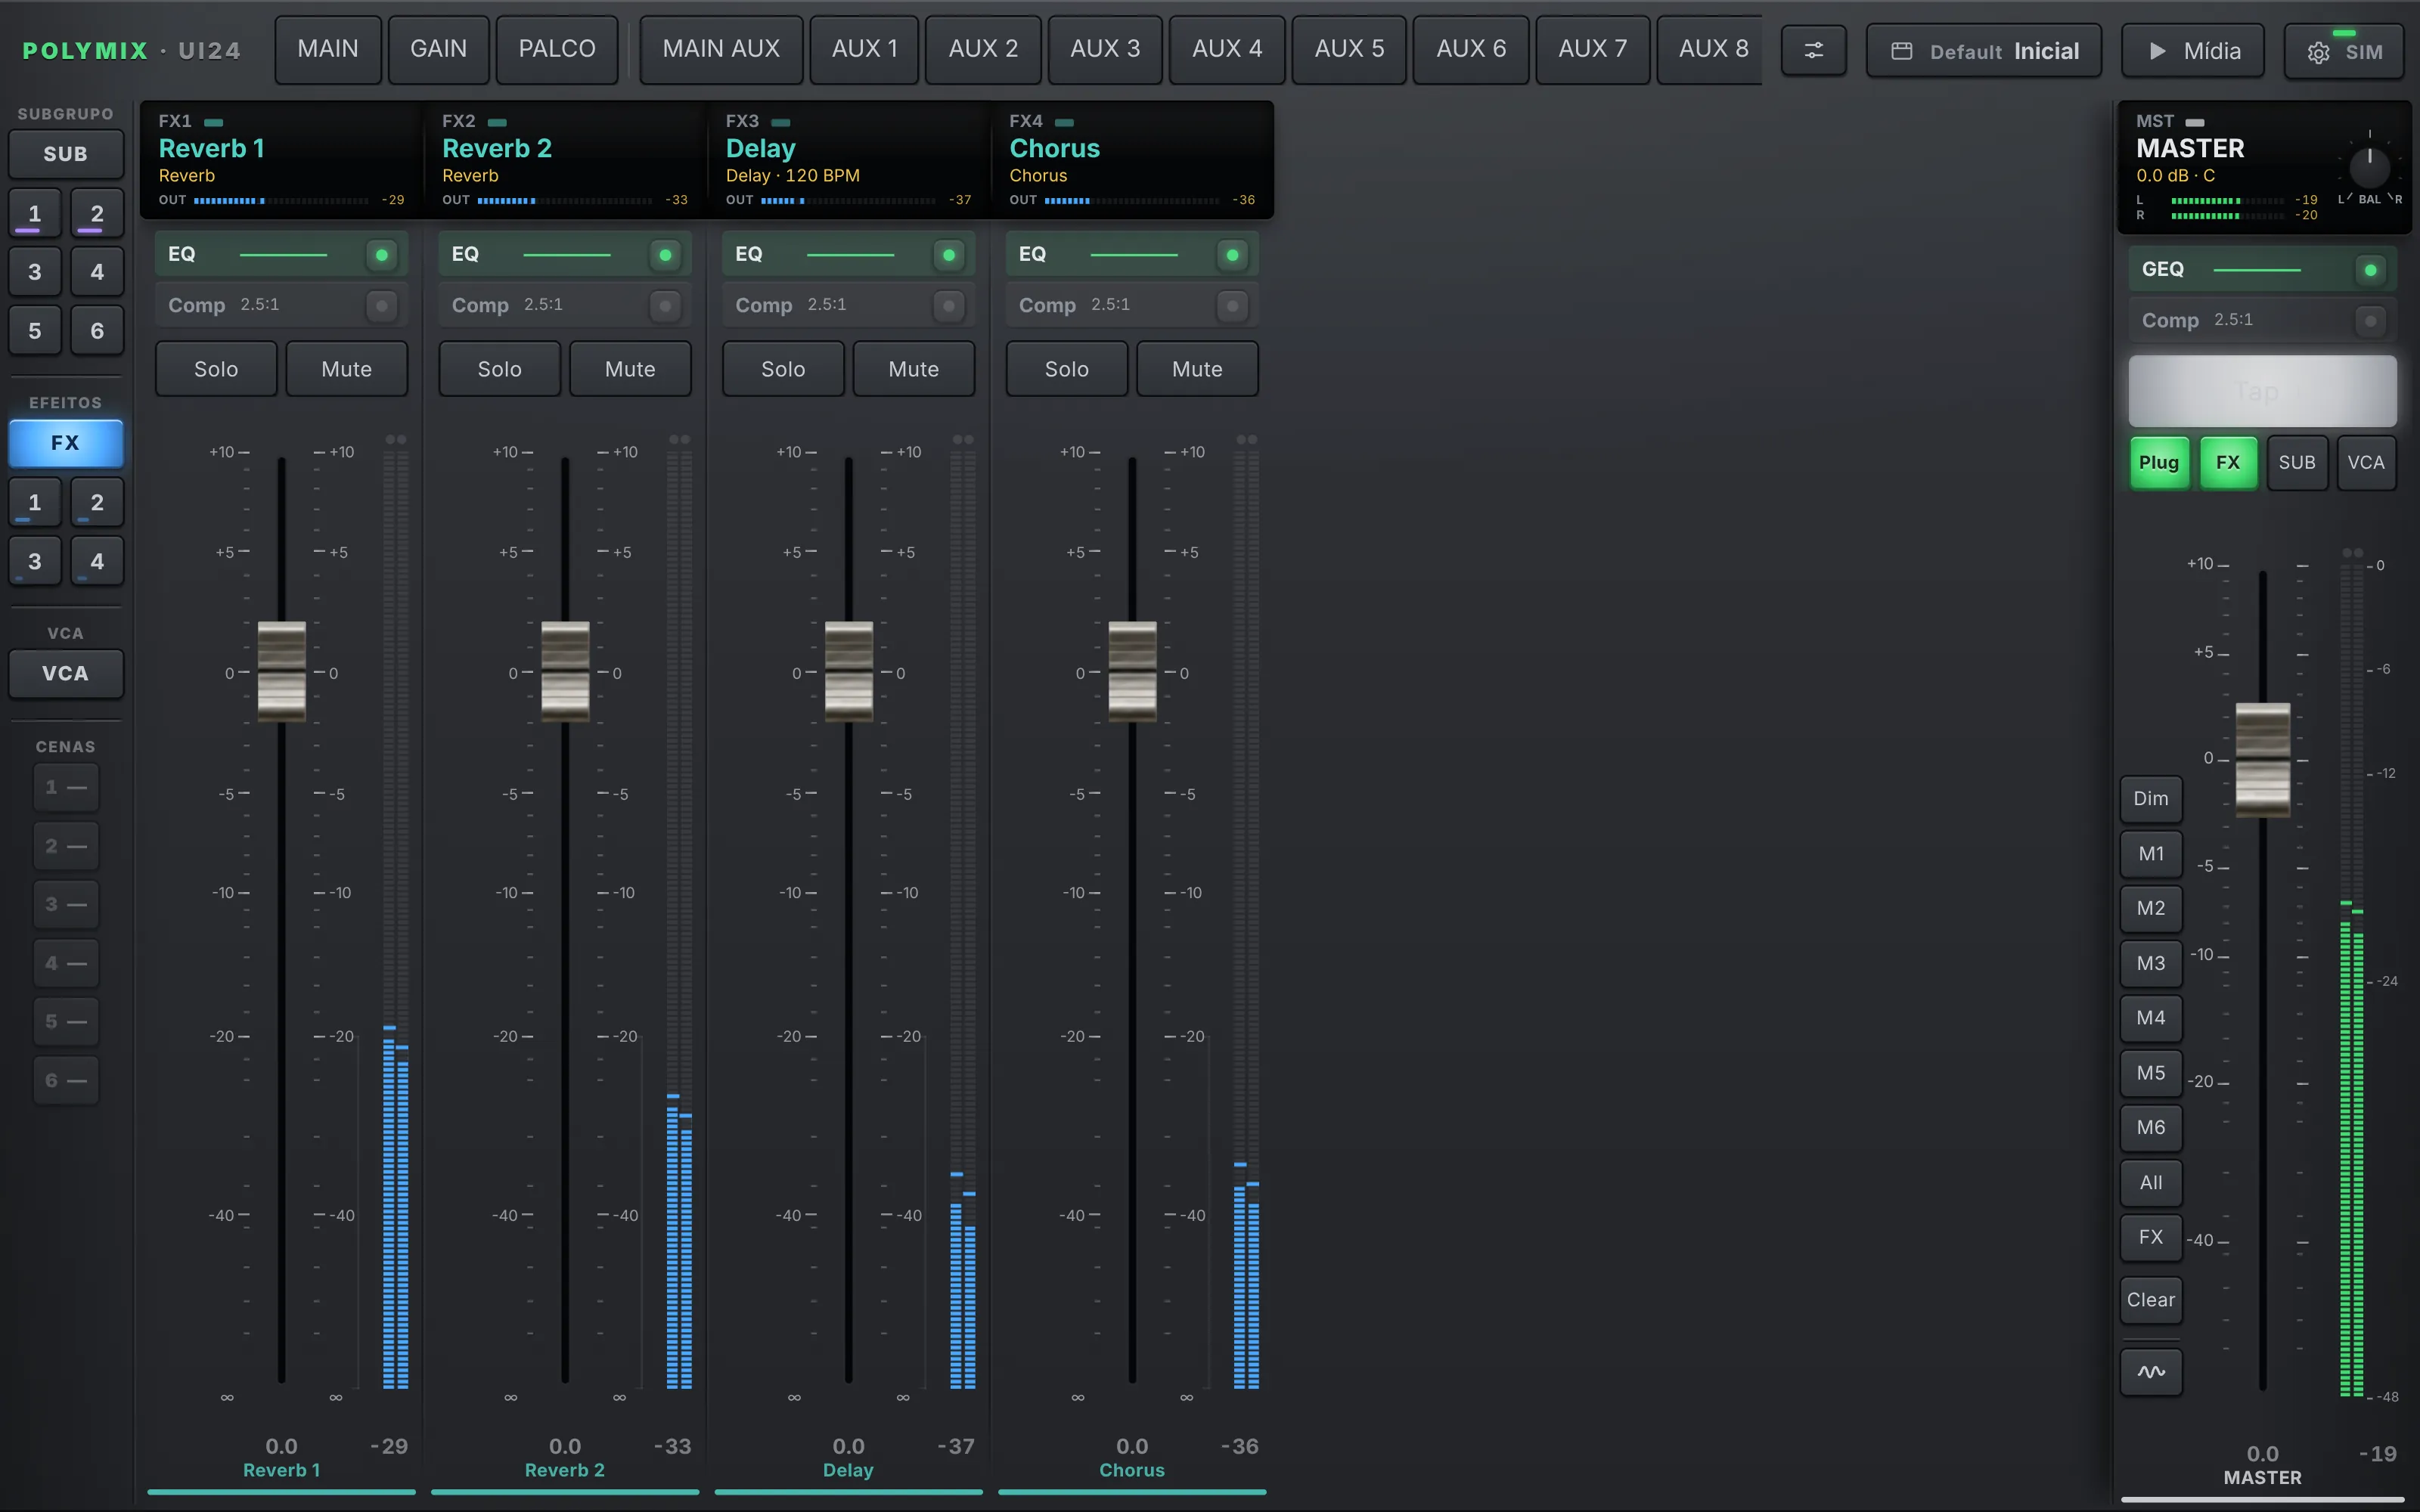Enable the Comp on Delay channel
The image size is (2420, 1512).
coord(948,305)
